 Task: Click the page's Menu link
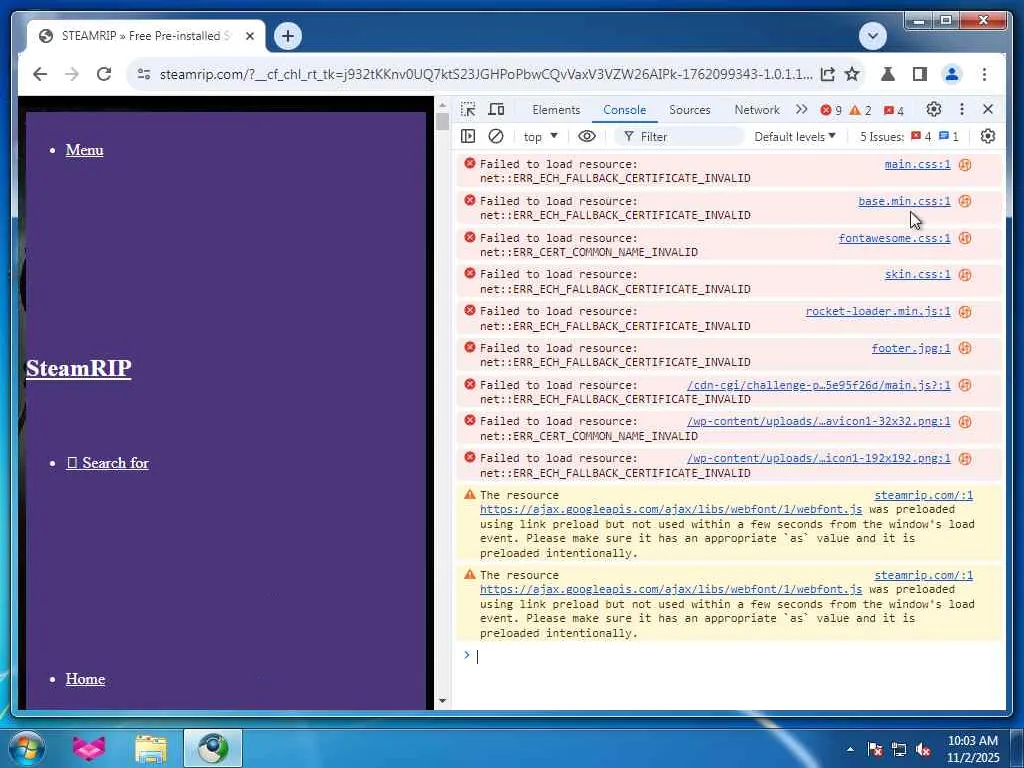[84, 150]
